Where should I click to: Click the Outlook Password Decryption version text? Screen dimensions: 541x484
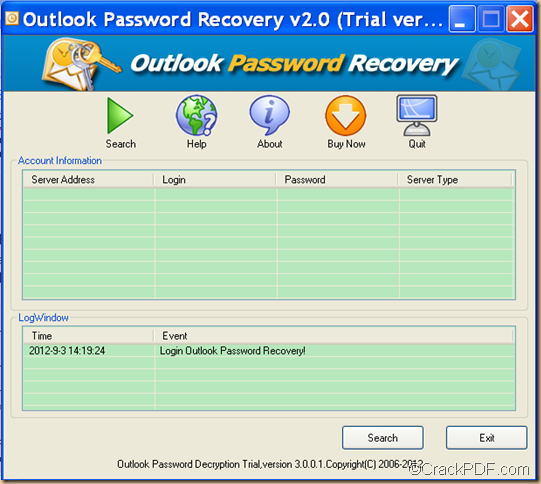coord(270,464)
